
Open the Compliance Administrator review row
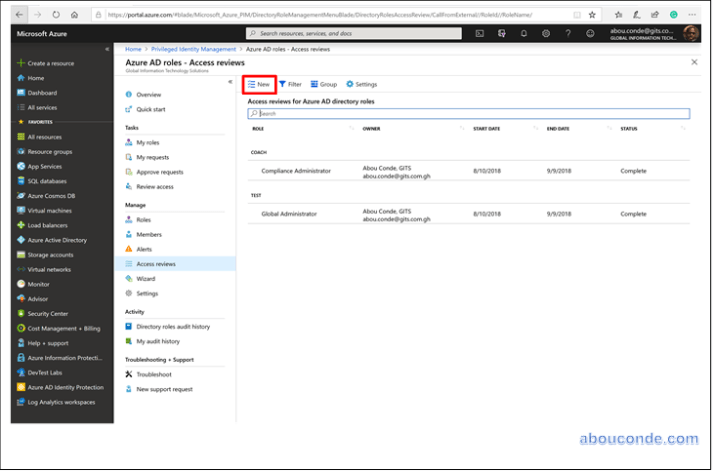click(x=296, y=171)
